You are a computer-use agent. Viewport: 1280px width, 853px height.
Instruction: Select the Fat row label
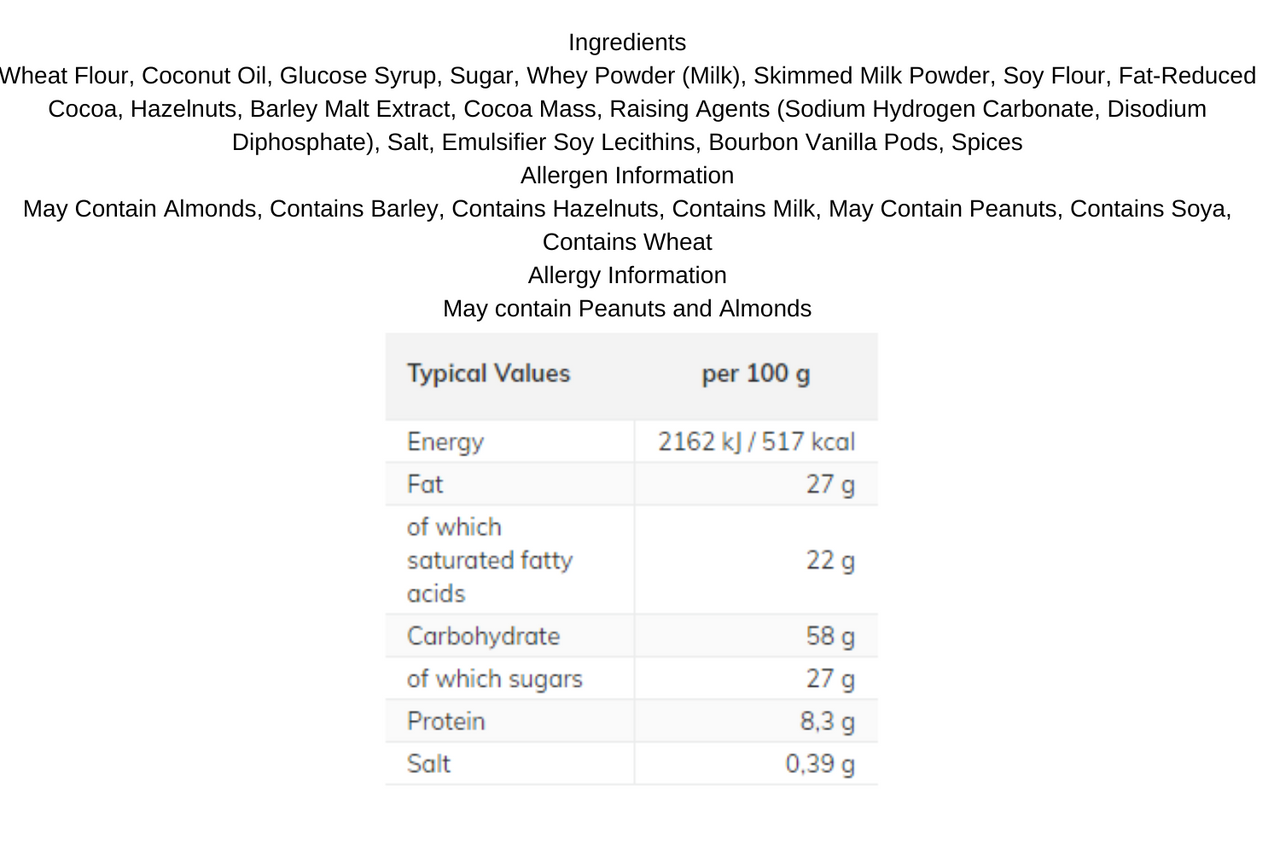pos(425,485)
